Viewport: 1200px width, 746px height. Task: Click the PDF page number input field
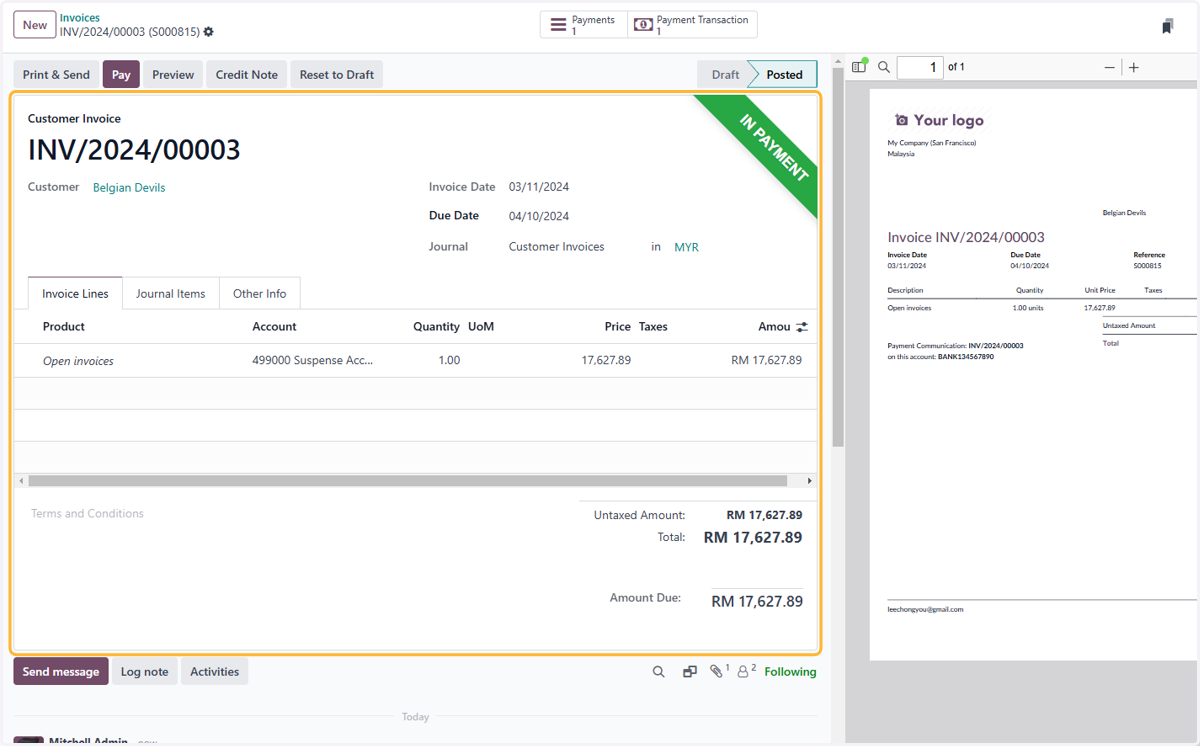pos(920,67)
